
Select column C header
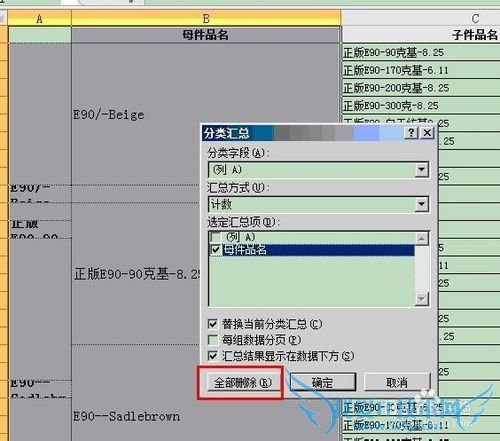(x=421, y=18)
